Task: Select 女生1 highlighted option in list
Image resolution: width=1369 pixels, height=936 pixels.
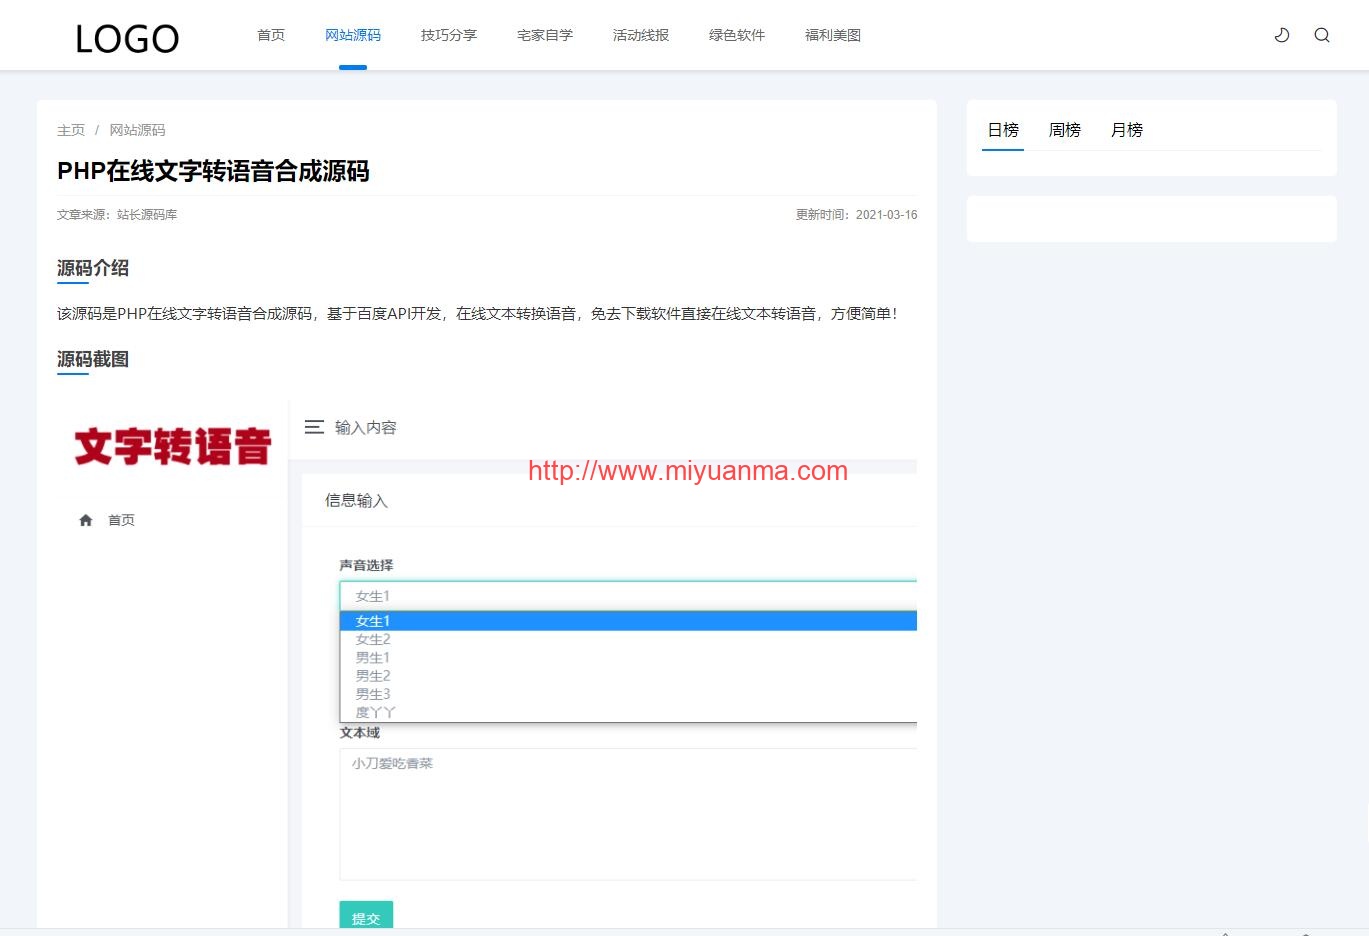Action: (x=628, y=621)
